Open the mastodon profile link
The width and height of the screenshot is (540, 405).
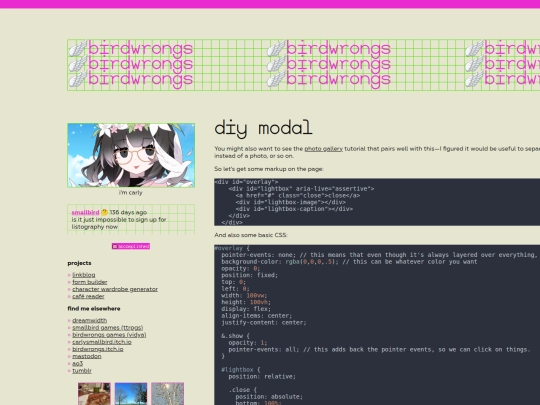[87, 356]
